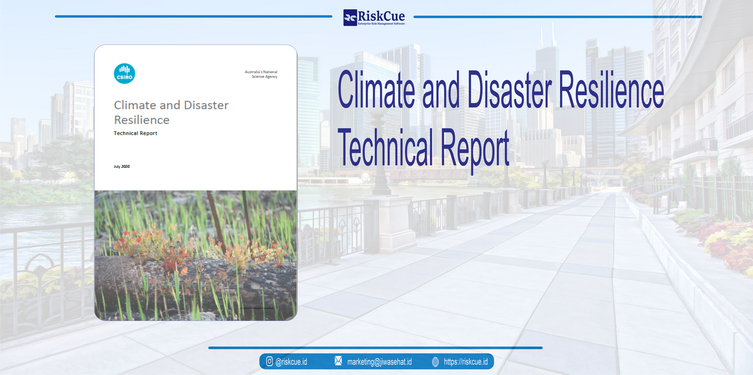Screen dimensions: 753x375
Task: Click the RiskCue logo at top
Action: 374,17
